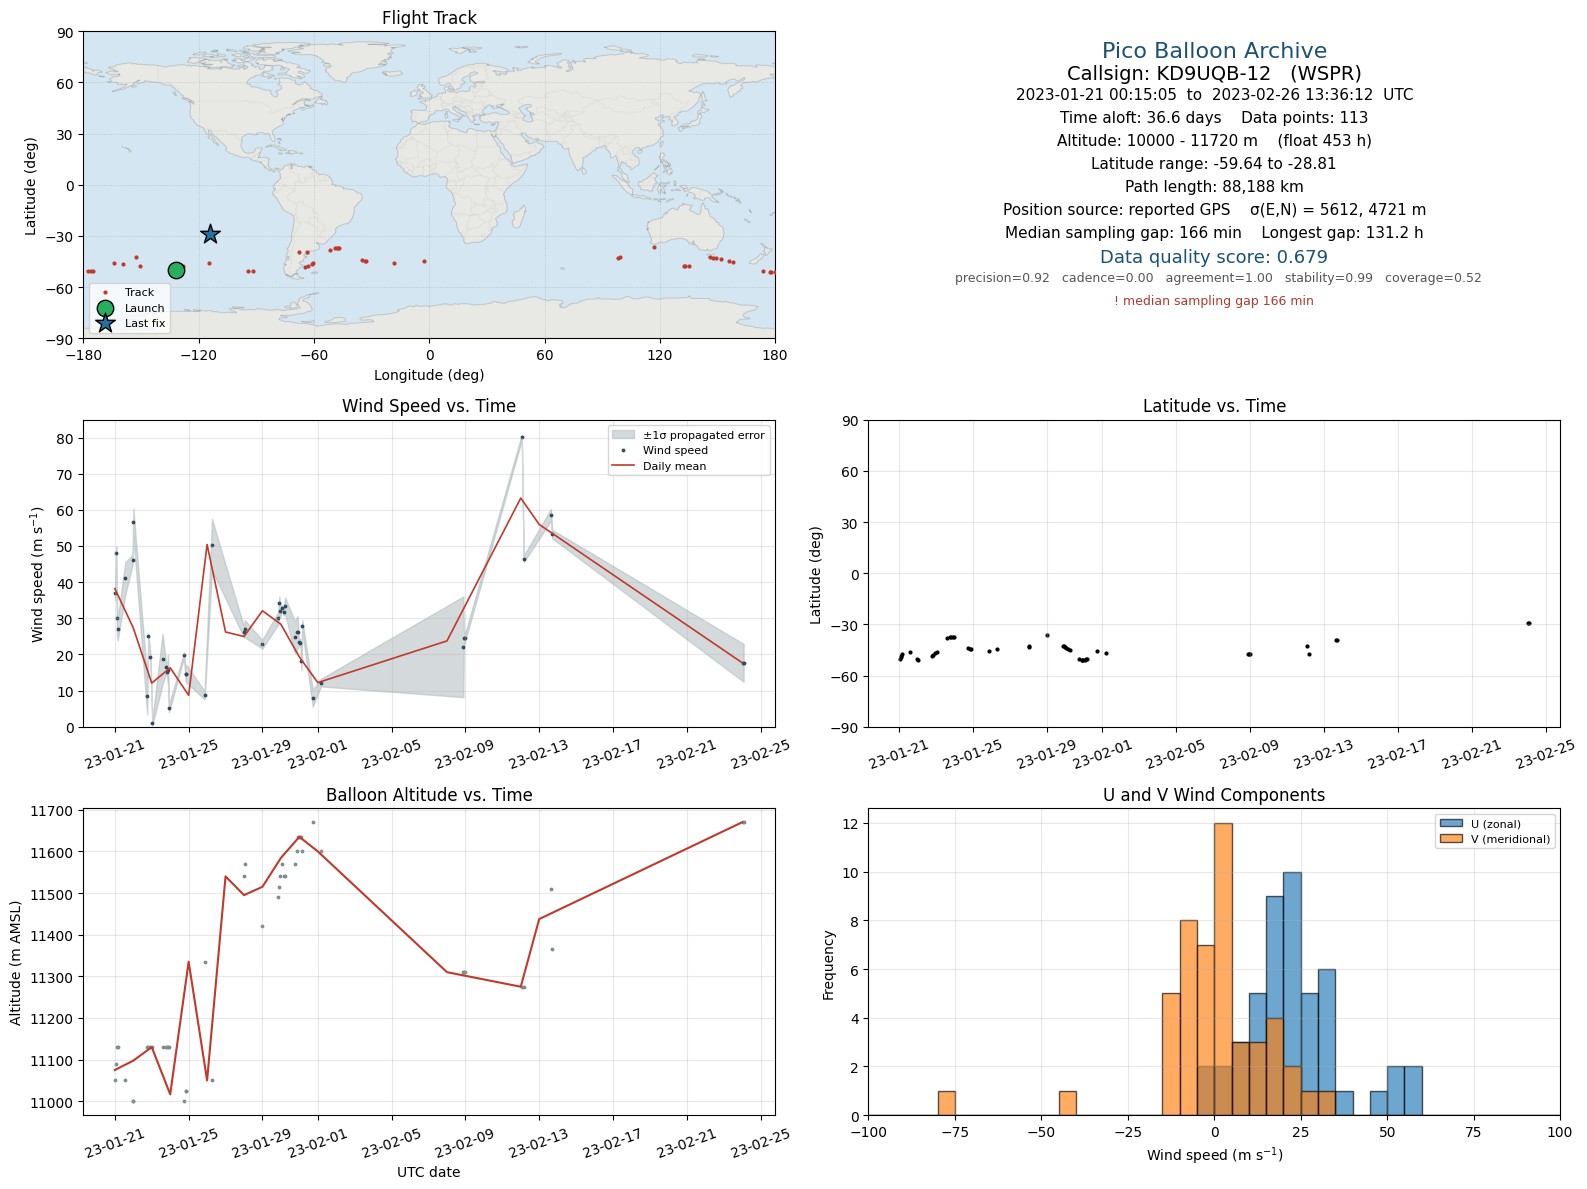Click the Frequency axis label
Image resolution: width=1587 pixels, height=1189 pixels.
[828, 965]
